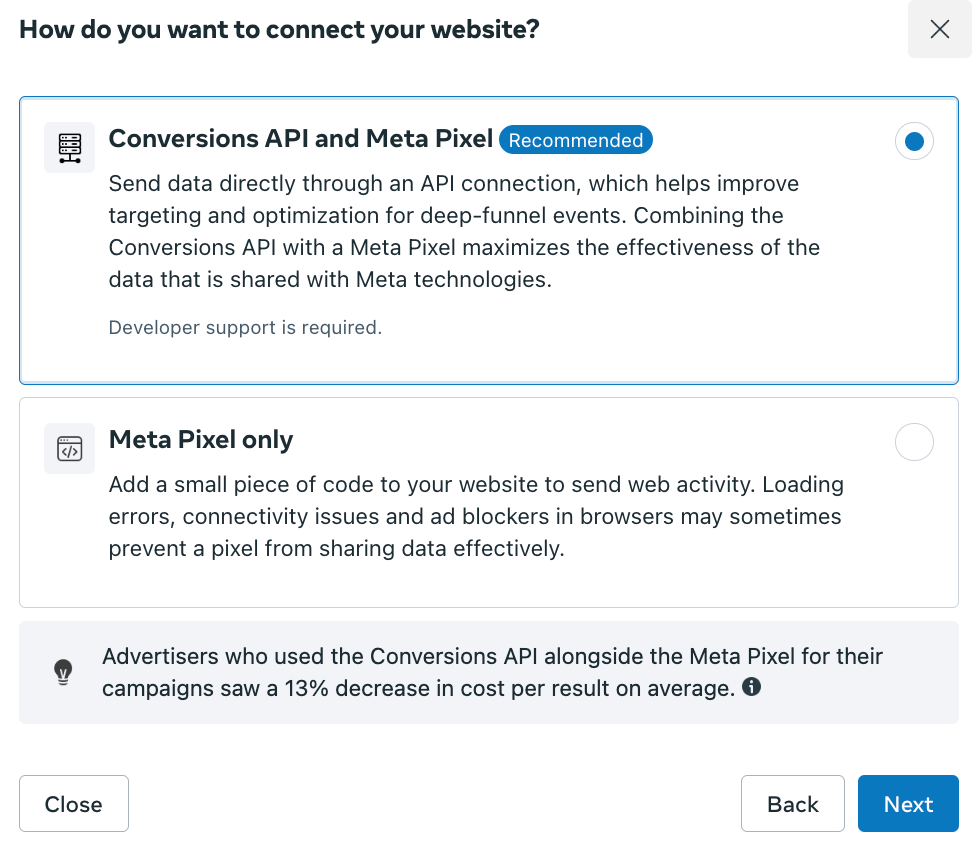Screen dimensions: 978x856
Task: Click the Next button
Action: pos(908,804)
